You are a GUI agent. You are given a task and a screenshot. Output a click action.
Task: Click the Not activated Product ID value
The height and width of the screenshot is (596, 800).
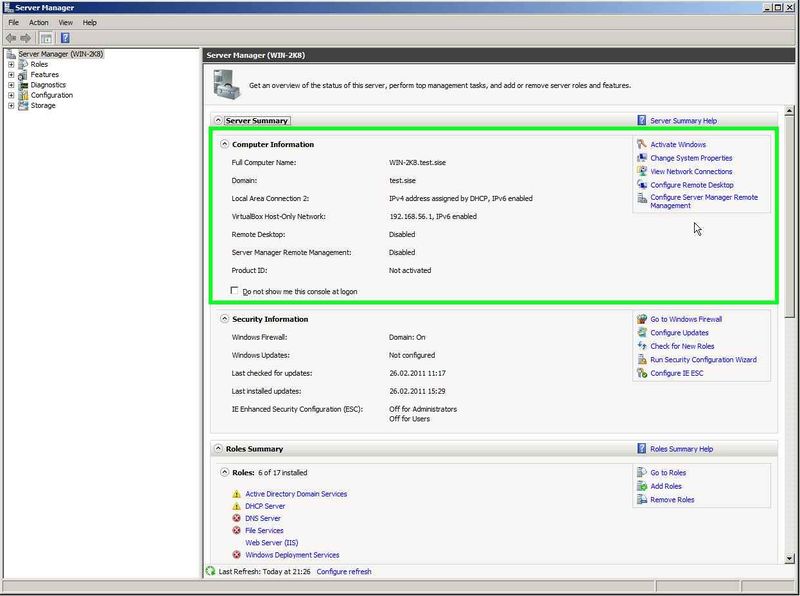tap(410, 270)
